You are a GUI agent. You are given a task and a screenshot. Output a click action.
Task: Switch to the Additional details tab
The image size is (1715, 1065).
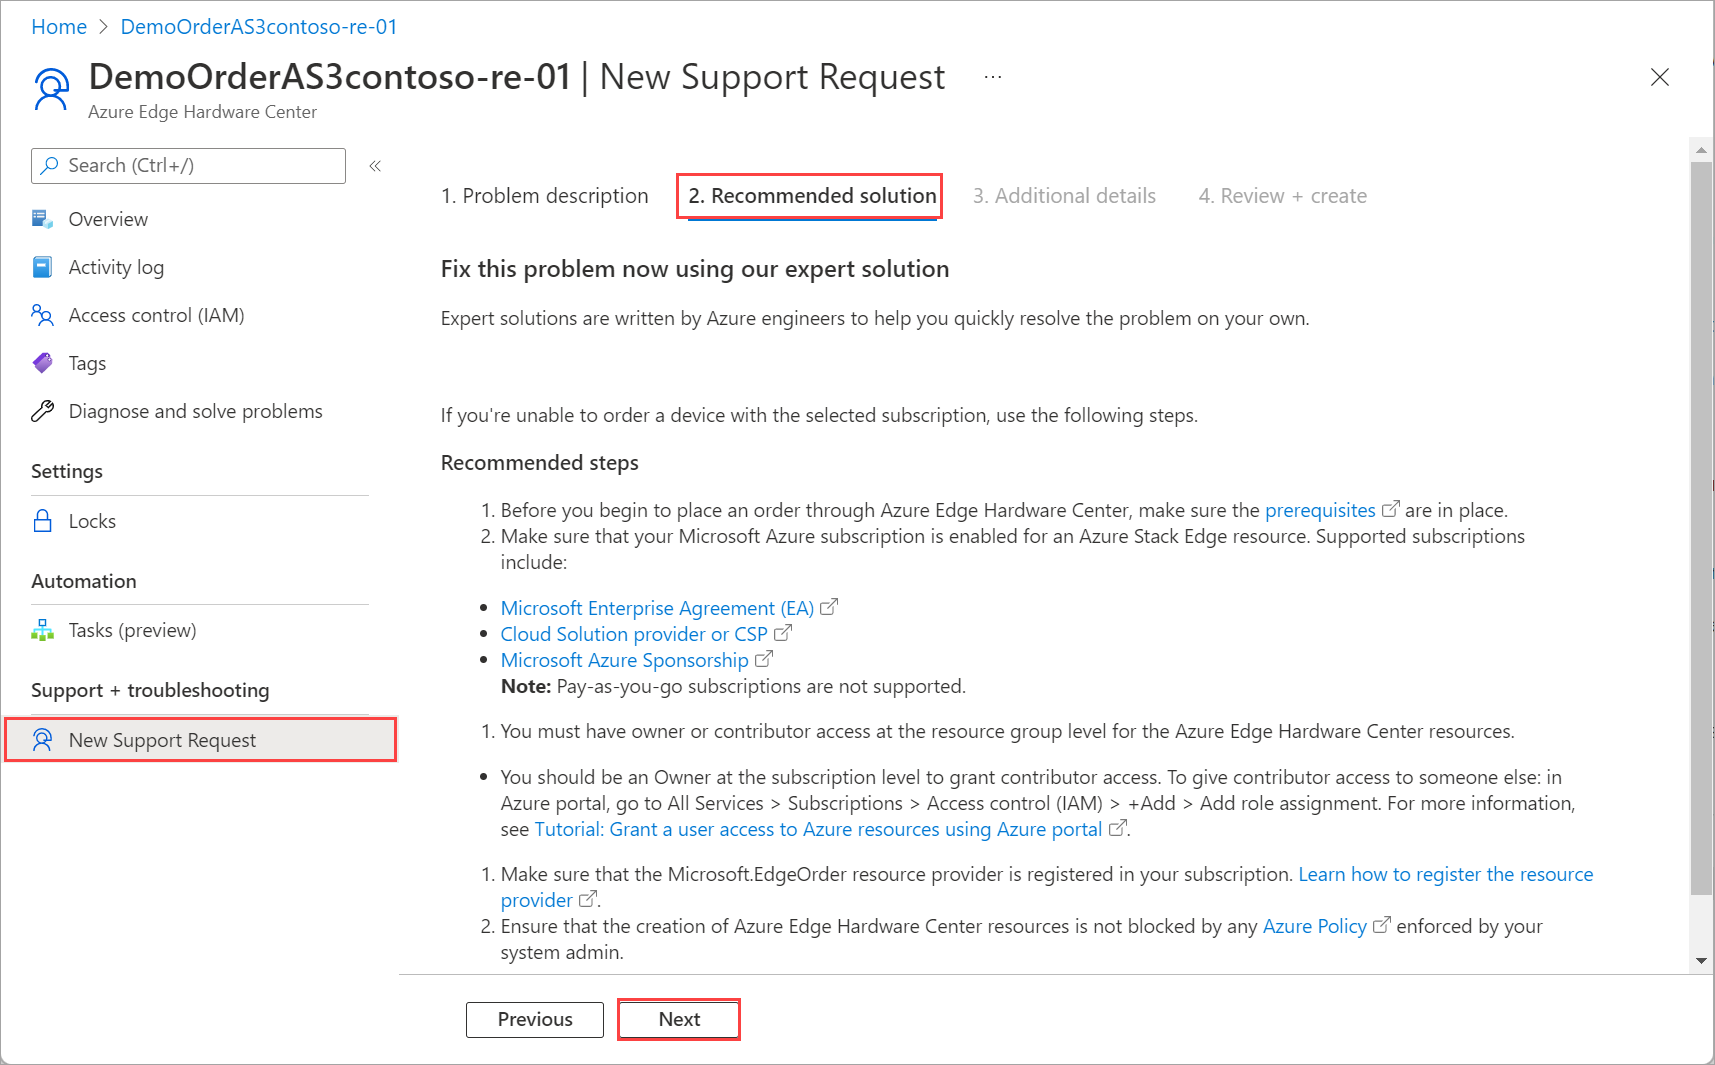click(1064, 195)
